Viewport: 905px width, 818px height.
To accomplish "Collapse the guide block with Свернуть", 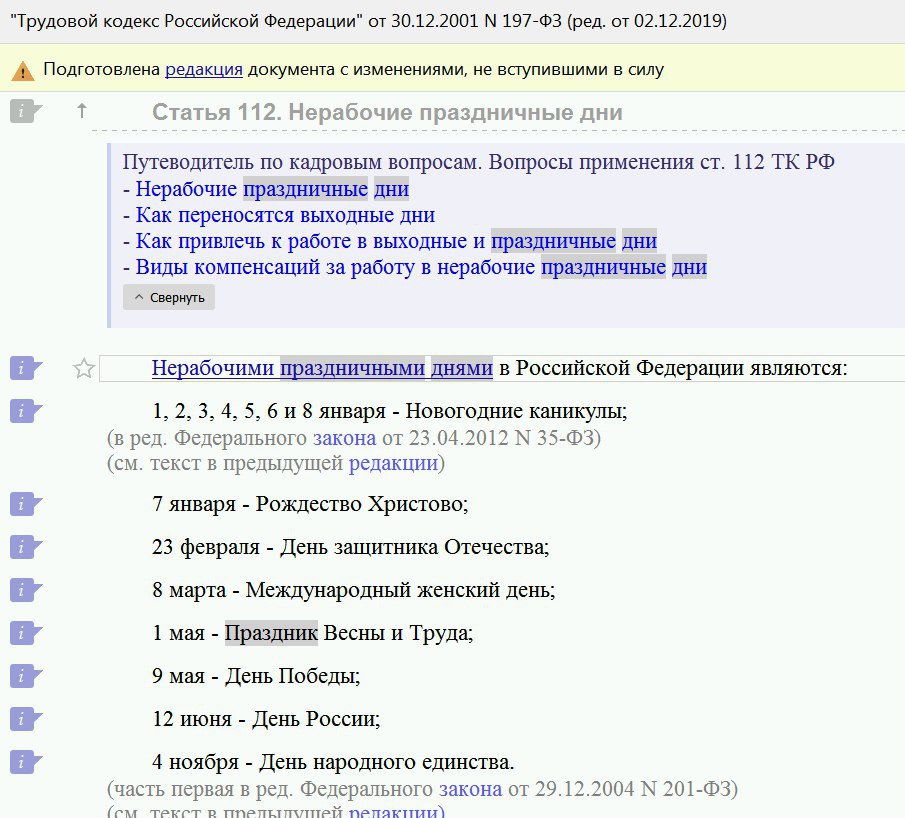I will 169,297.
